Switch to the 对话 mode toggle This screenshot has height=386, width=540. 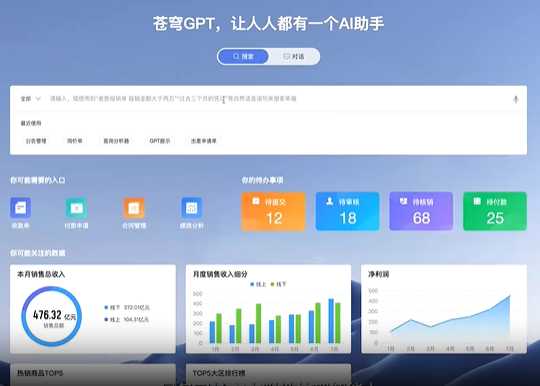(x=294, y=56)
